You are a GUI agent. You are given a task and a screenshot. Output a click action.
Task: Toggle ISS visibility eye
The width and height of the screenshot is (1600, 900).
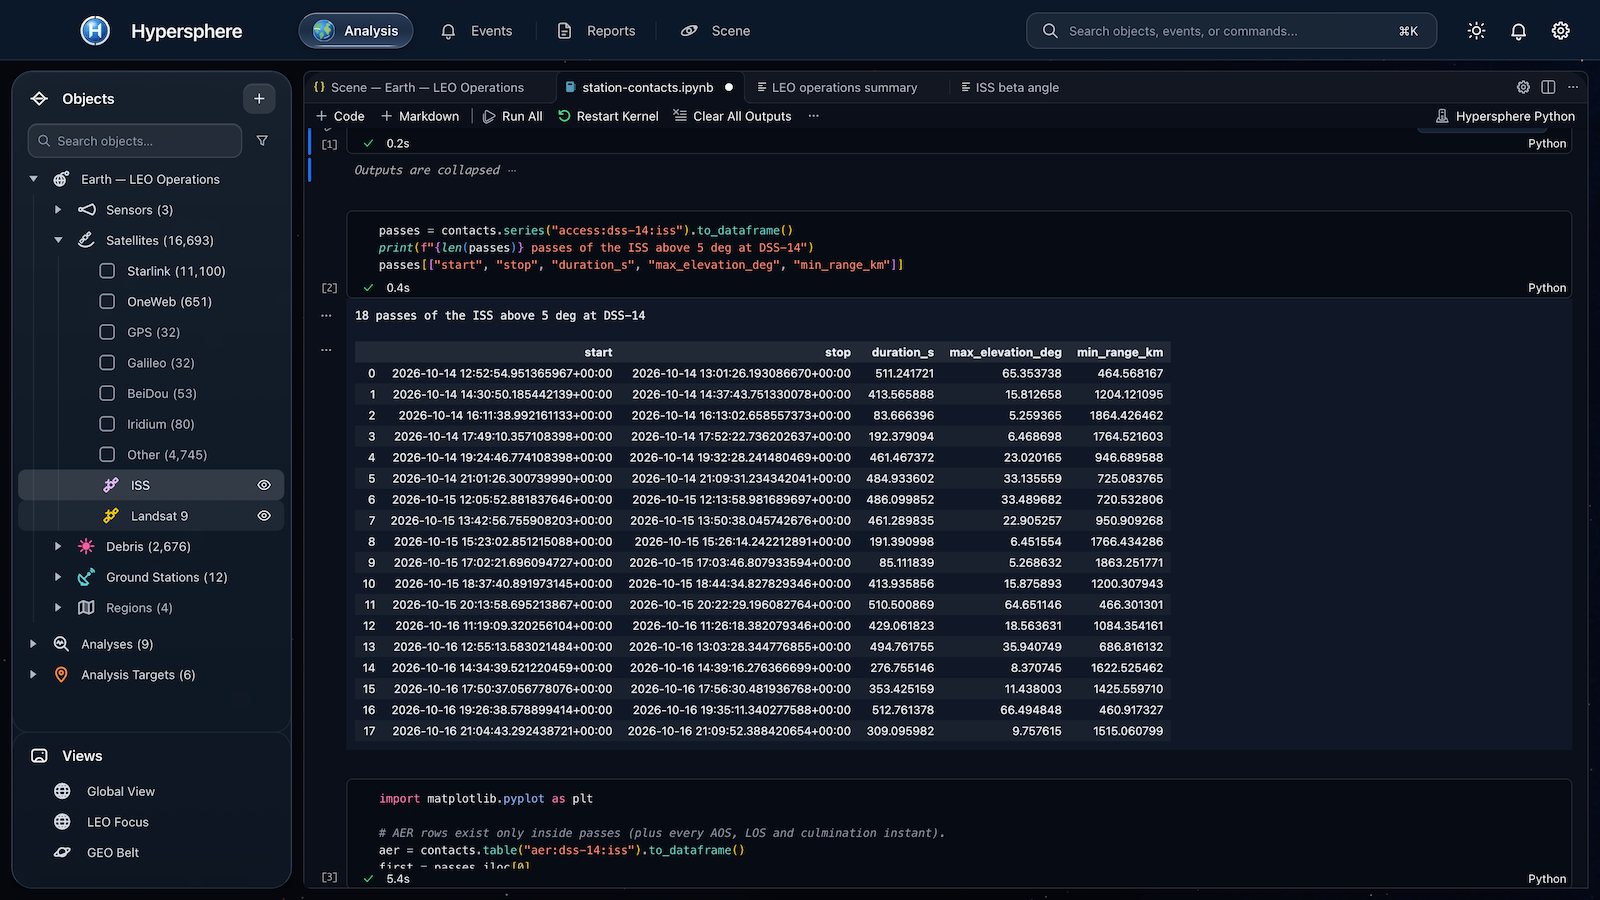264,485
